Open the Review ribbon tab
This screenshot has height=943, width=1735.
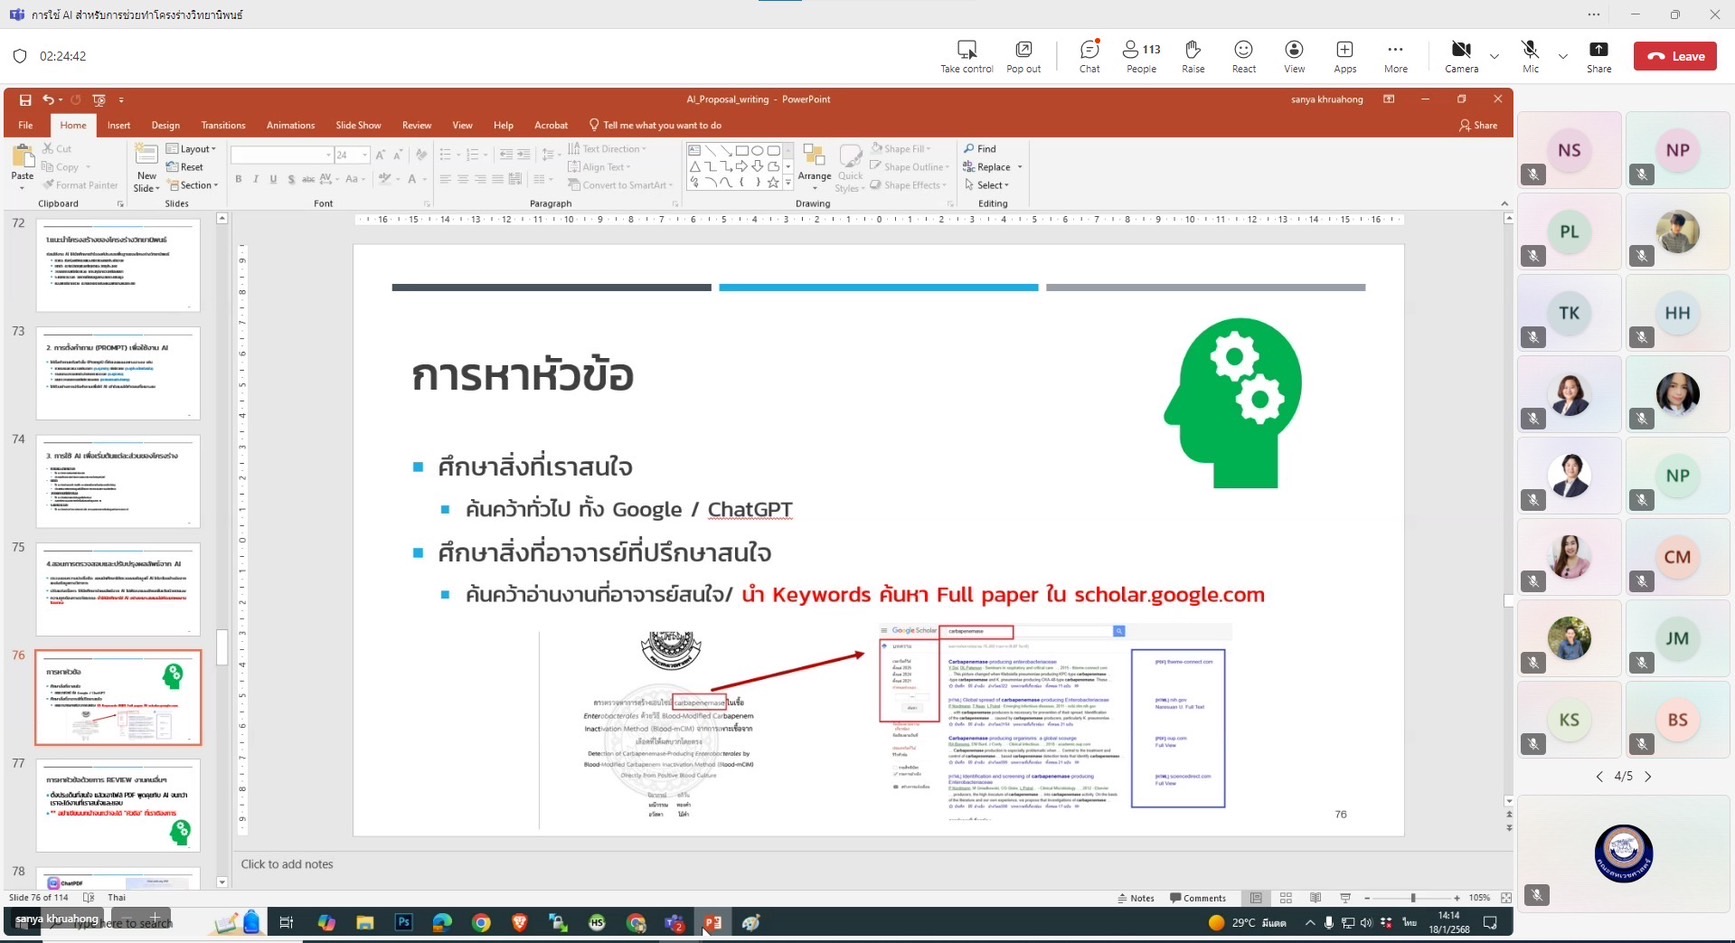416,125
